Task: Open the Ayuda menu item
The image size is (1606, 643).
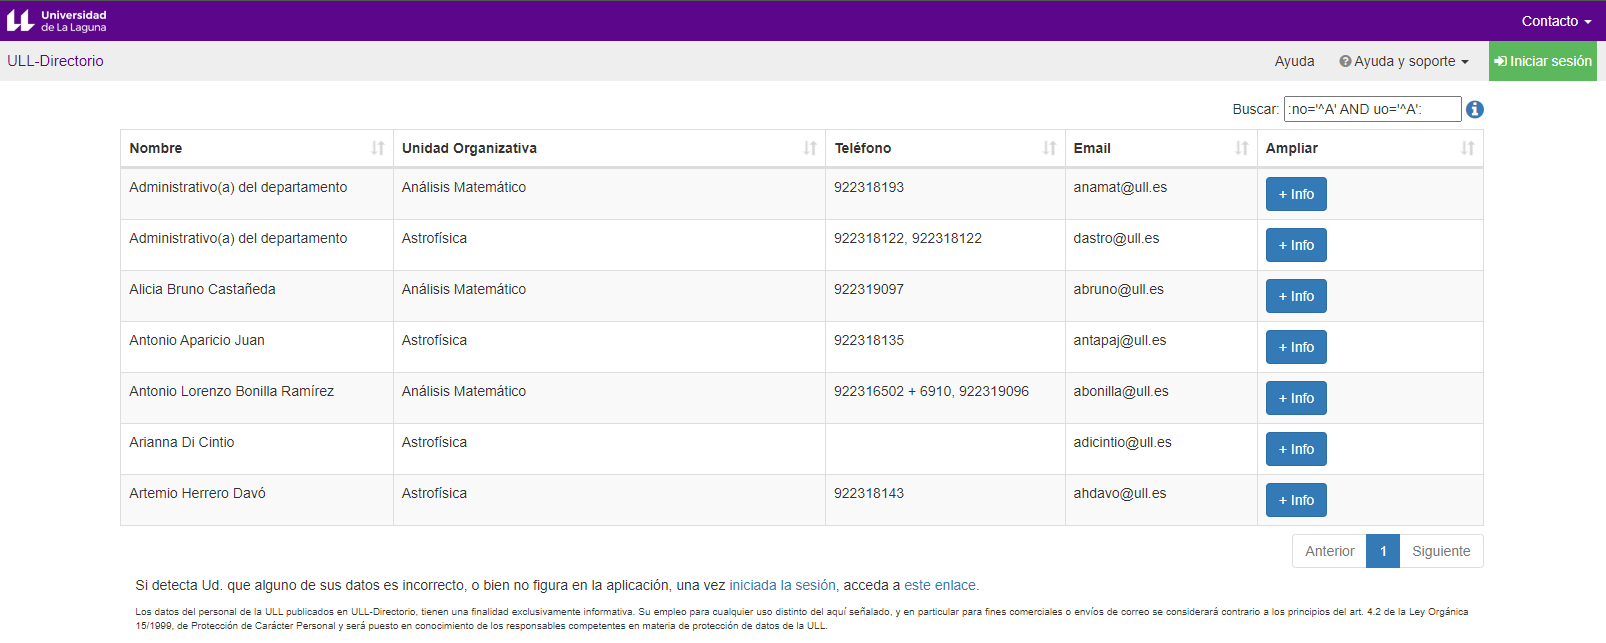Action: tap(1294, 61)
